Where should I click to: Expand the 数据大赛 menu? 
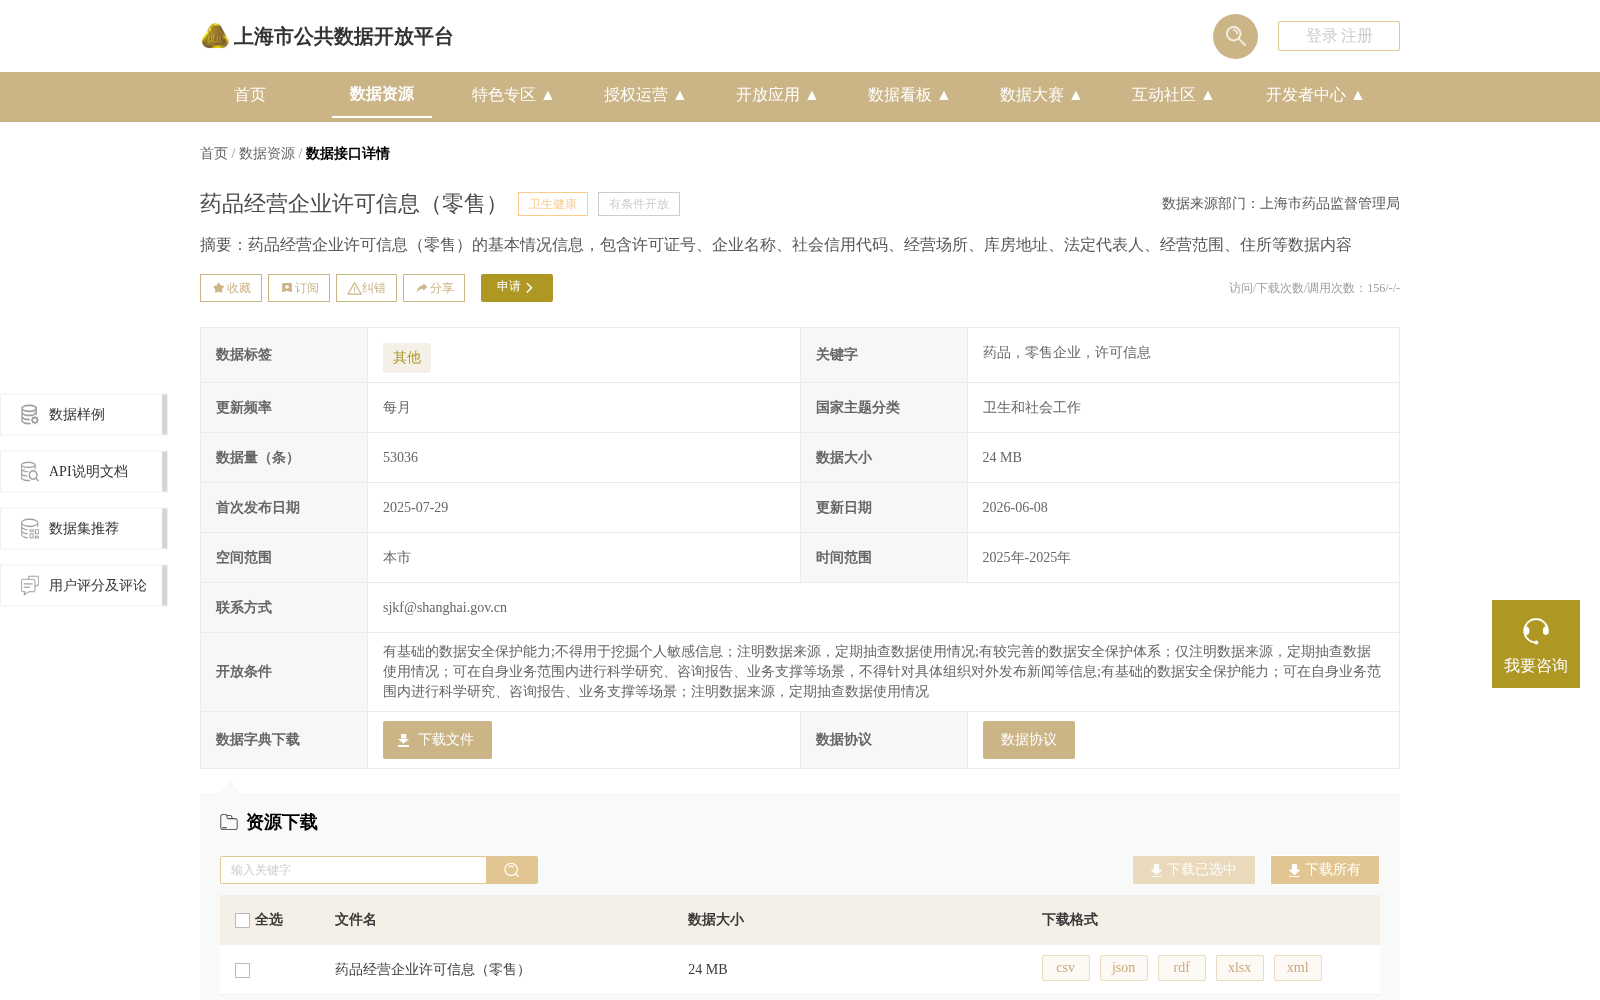(1041, 95)
